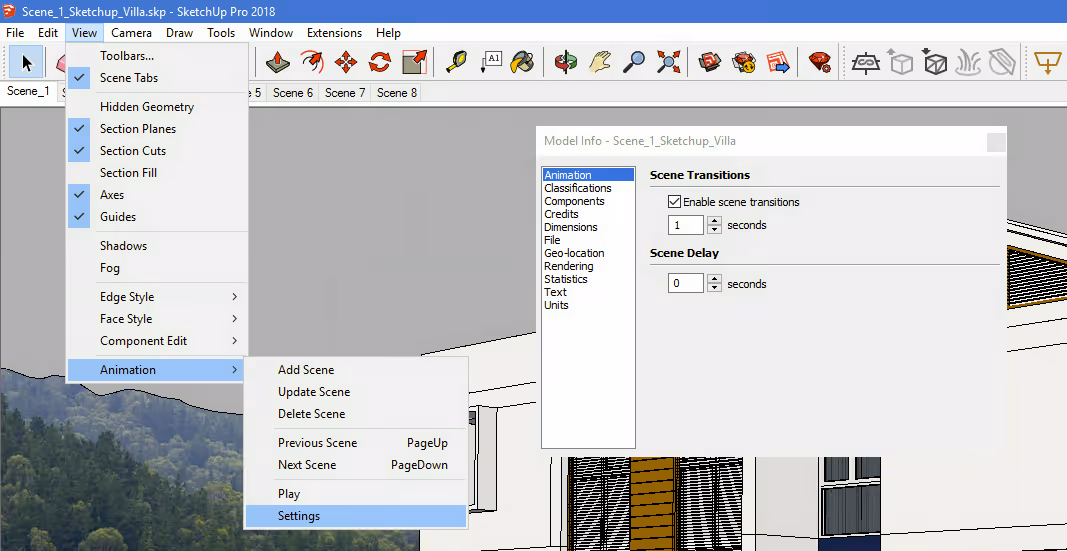Viewport: 1067px width, 551px height.
Task: Open the Draw menu
Action: [180, 33]
